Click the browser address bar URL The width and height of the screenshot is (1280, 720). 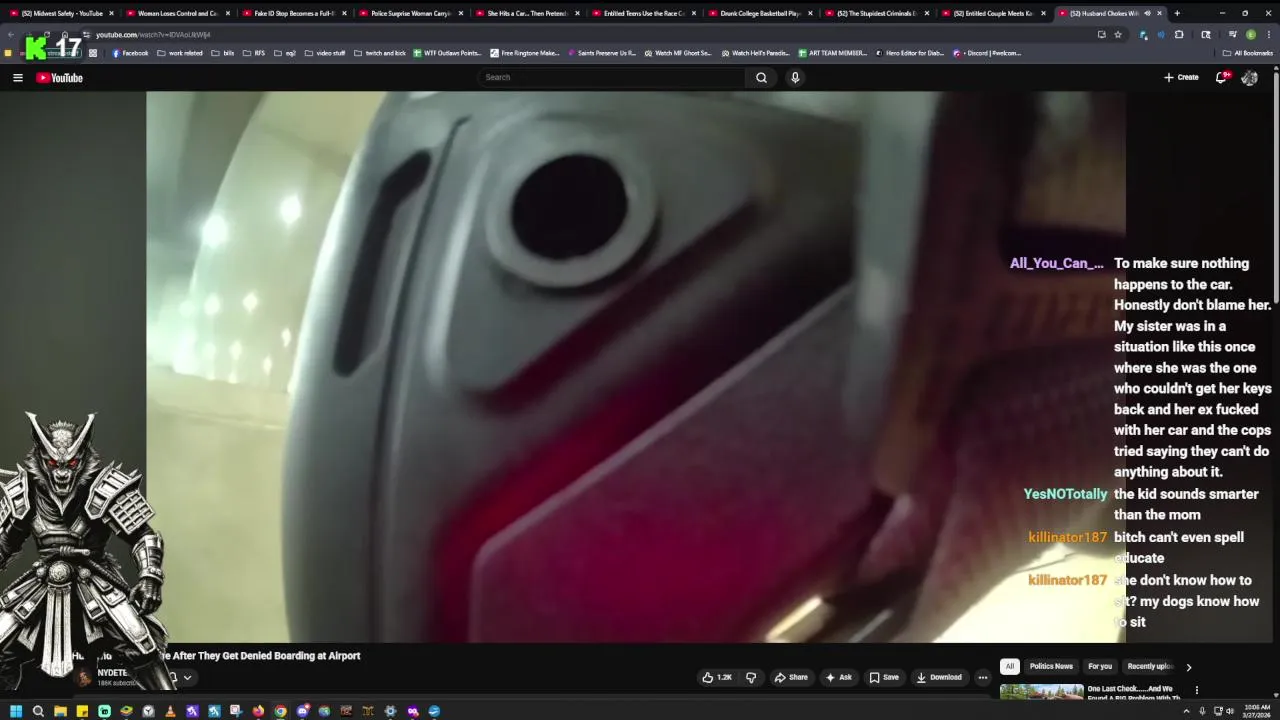pyautogui.click(x=153, y=35)
